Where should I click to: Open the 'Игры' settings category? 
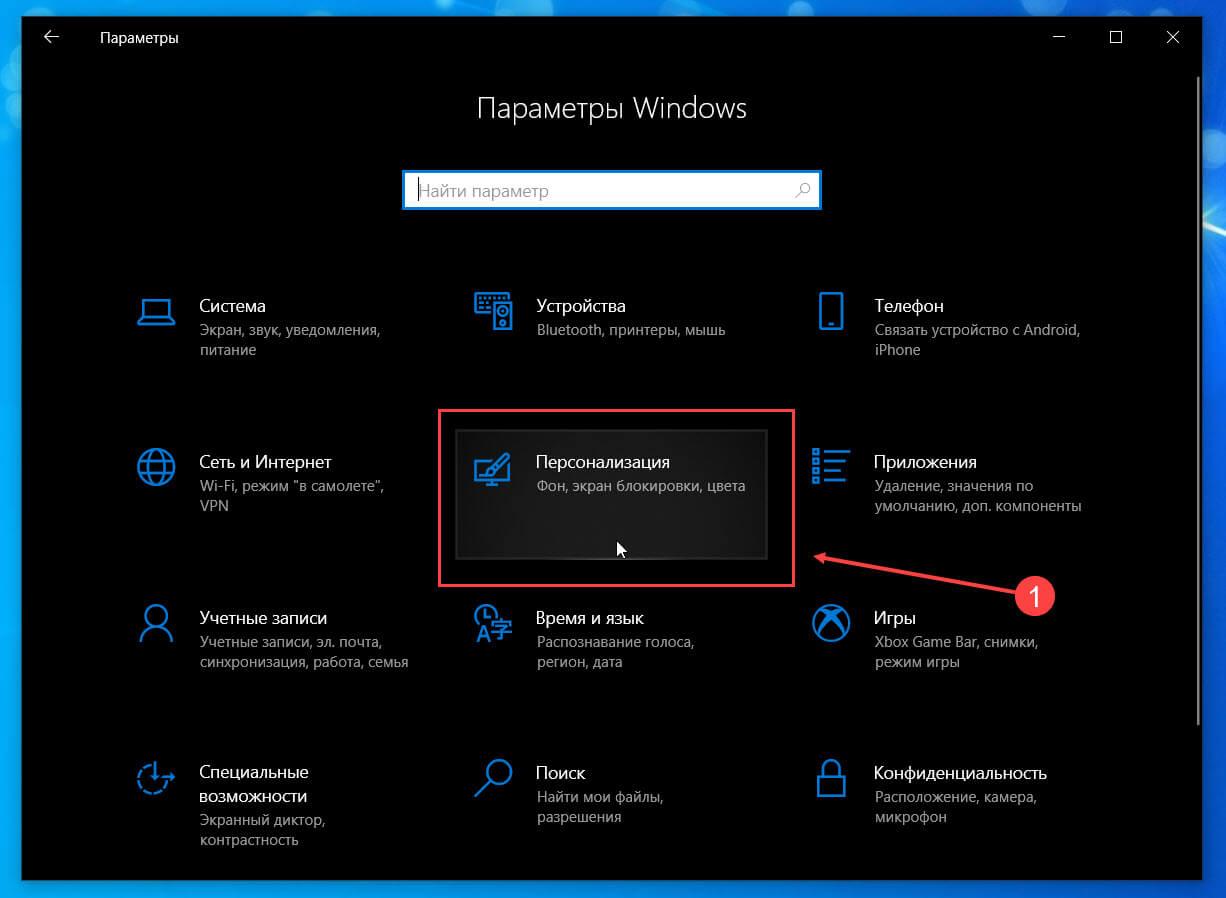coord(894,618)
